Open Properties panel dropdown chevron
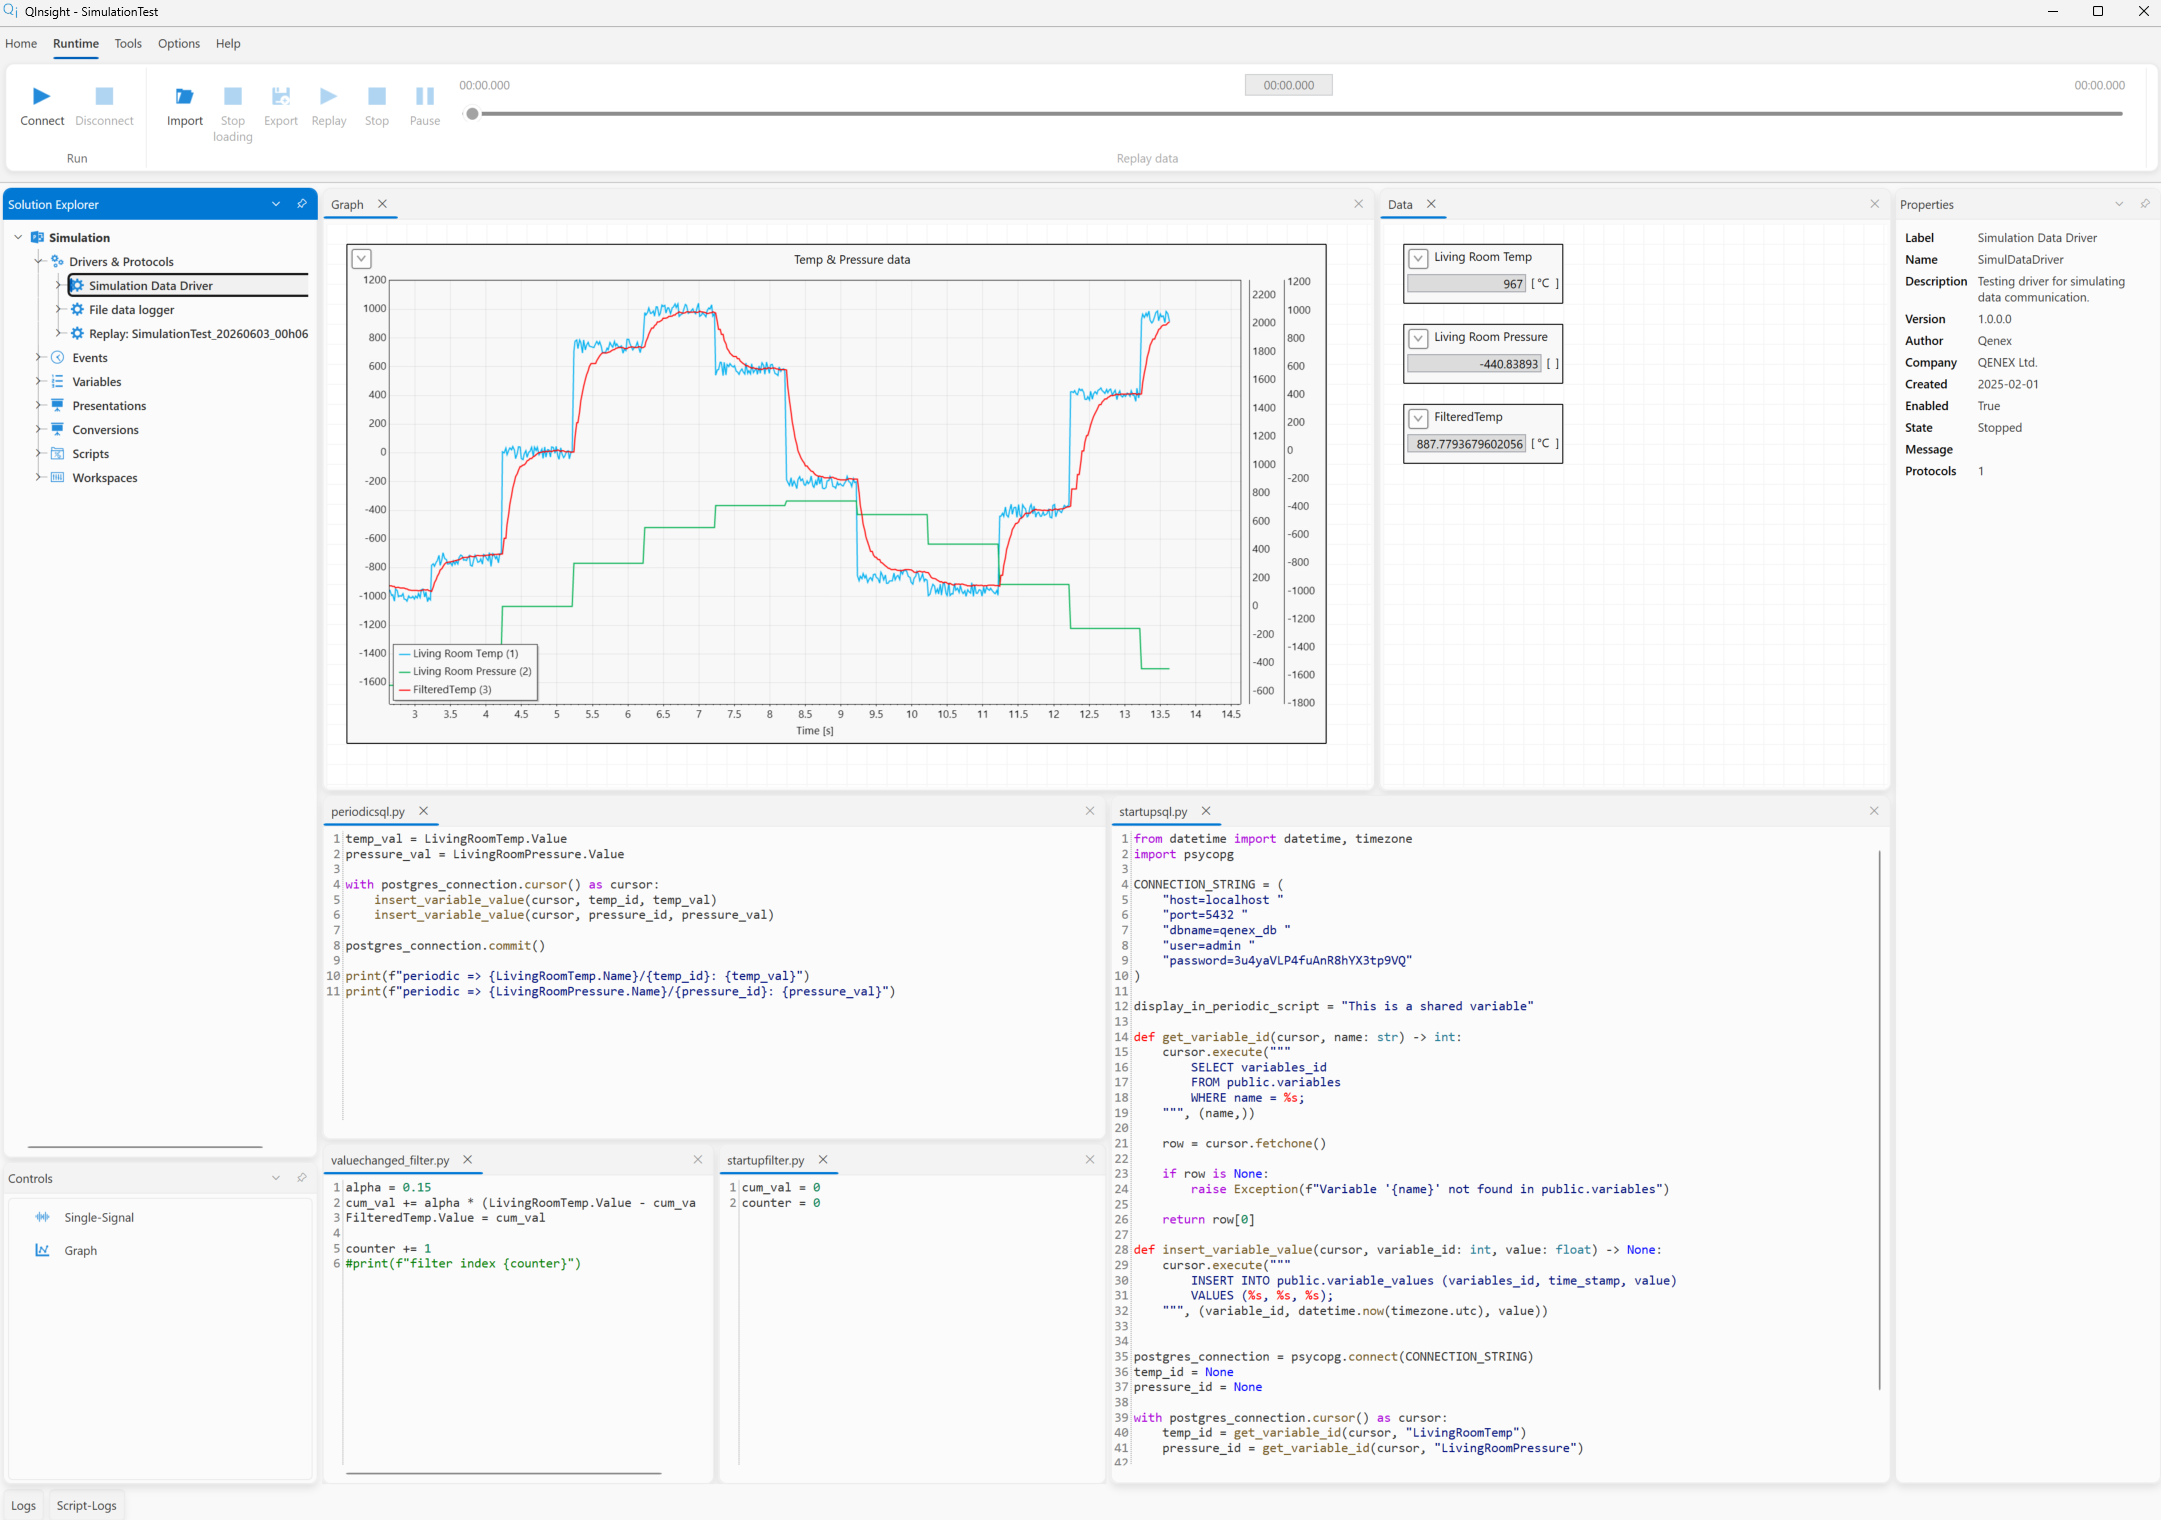Image resolution: width=2161 pixels, height=1520 pixels. pos(2119,204)
